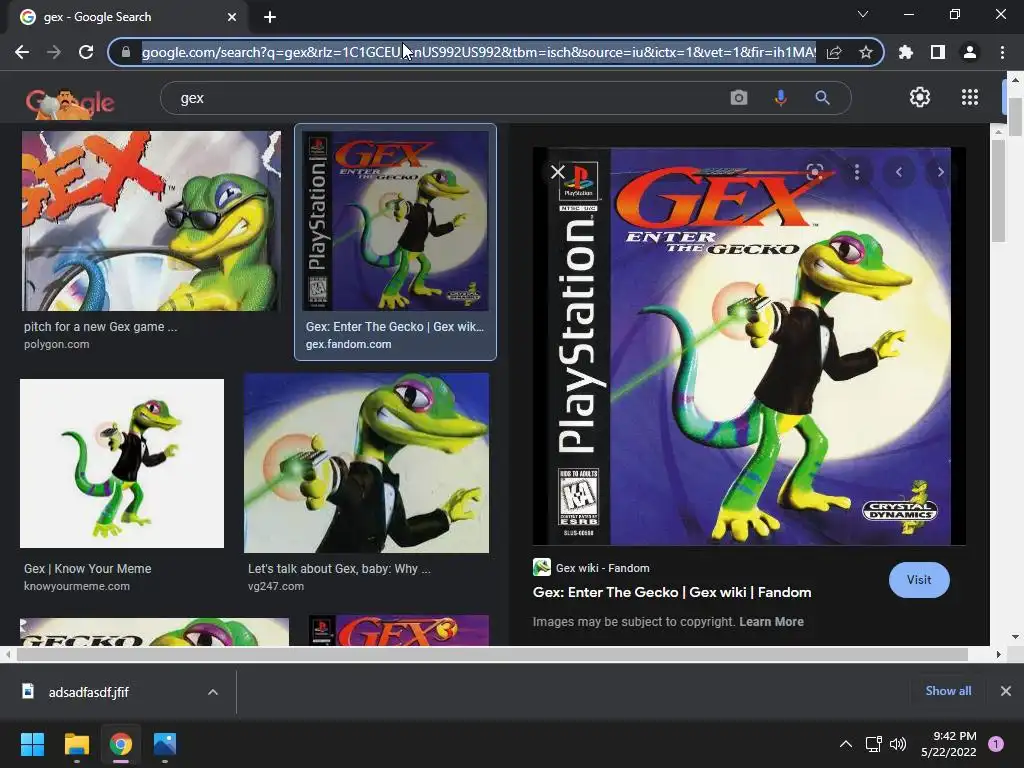Click Show all downloads
The image size is (1024, 768).
pyautogui.click(x=948, y=691)
